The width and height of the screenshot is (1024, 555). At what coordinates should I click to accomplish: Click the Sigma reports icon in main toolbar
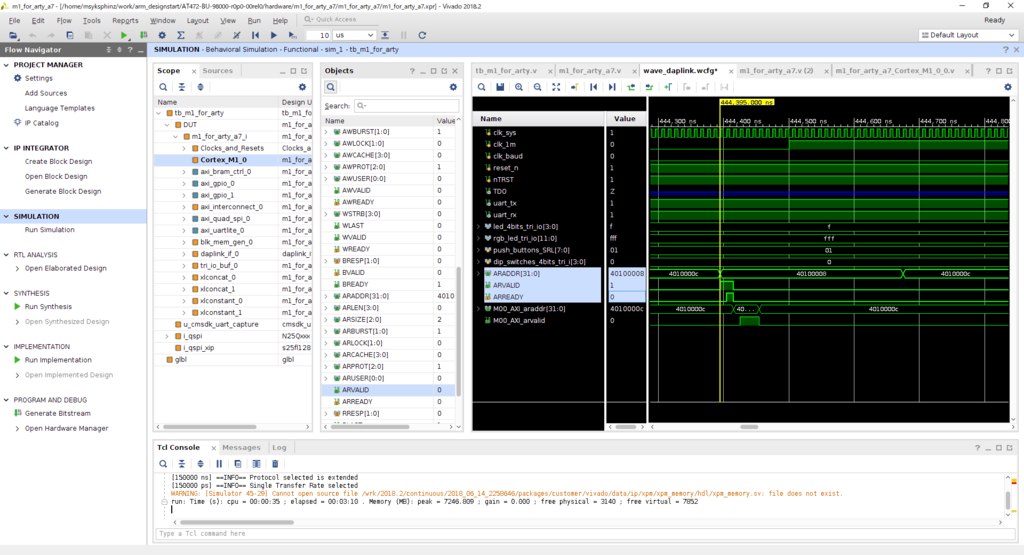pos(181,35)
